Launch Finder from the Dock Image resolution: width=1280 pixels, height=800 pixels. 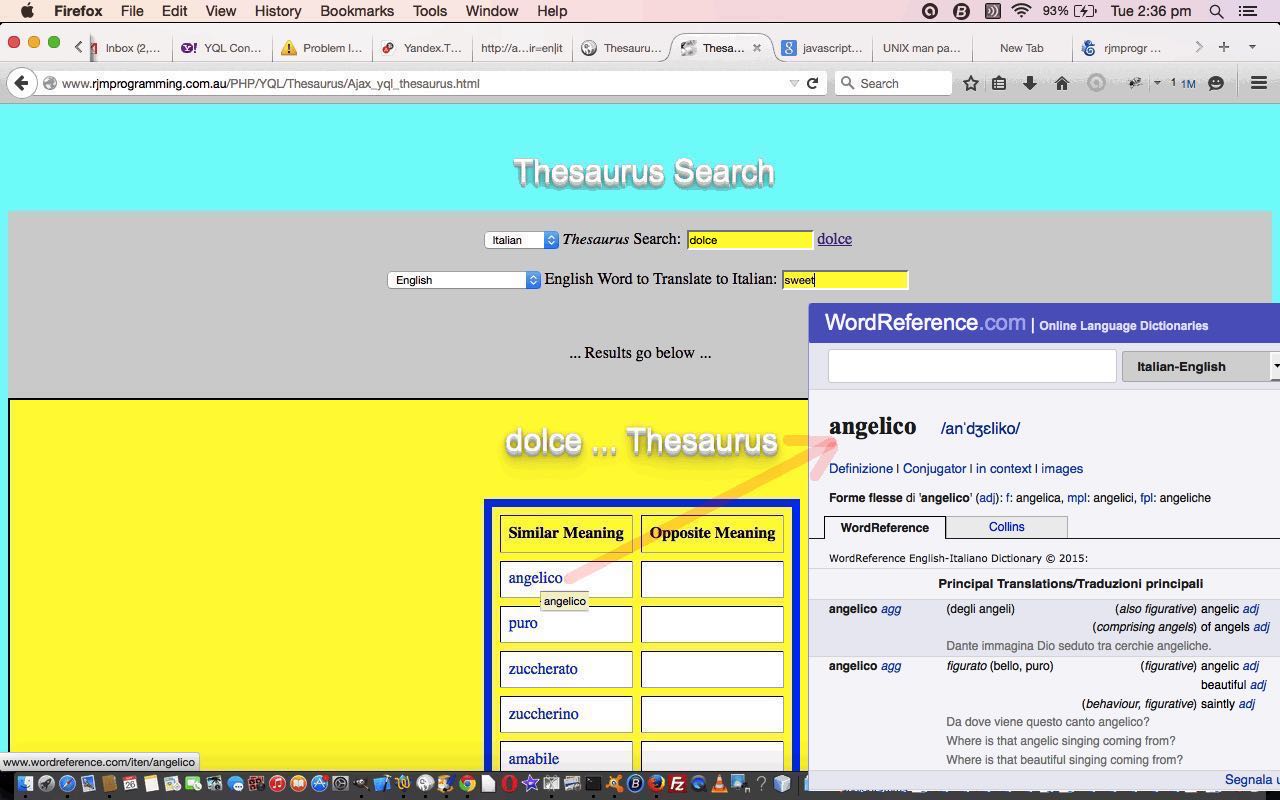(25, 783)
